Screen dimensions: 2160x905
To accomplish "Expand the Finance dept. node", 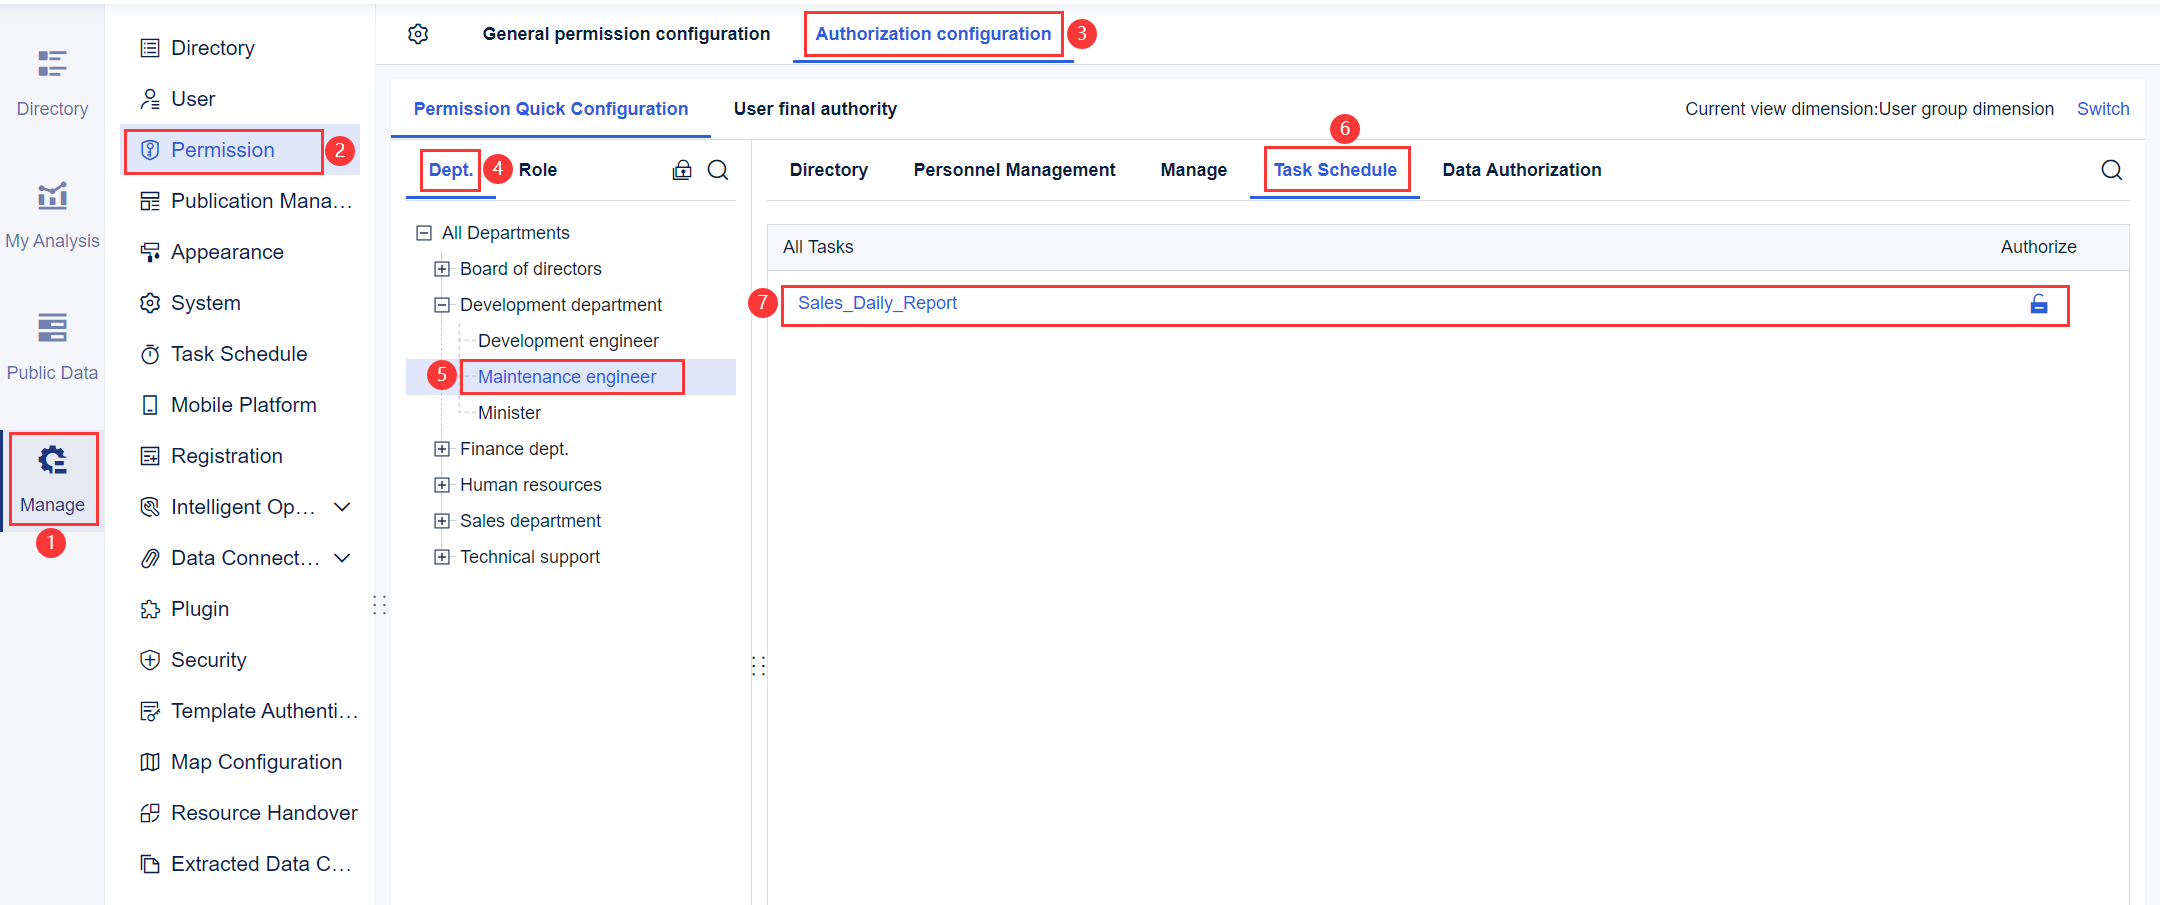I will coord(442,448).
